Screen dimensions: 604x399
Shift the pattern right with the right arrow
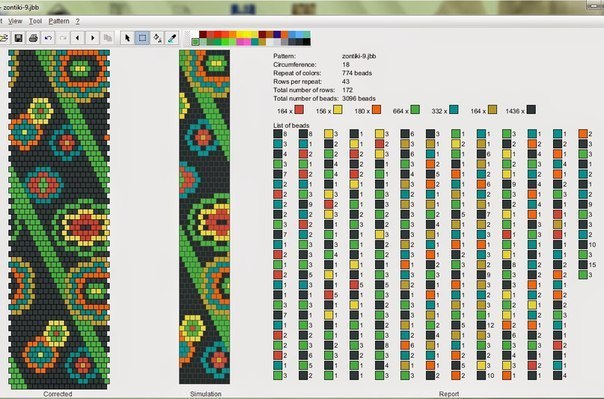click(x=93, y=38)
